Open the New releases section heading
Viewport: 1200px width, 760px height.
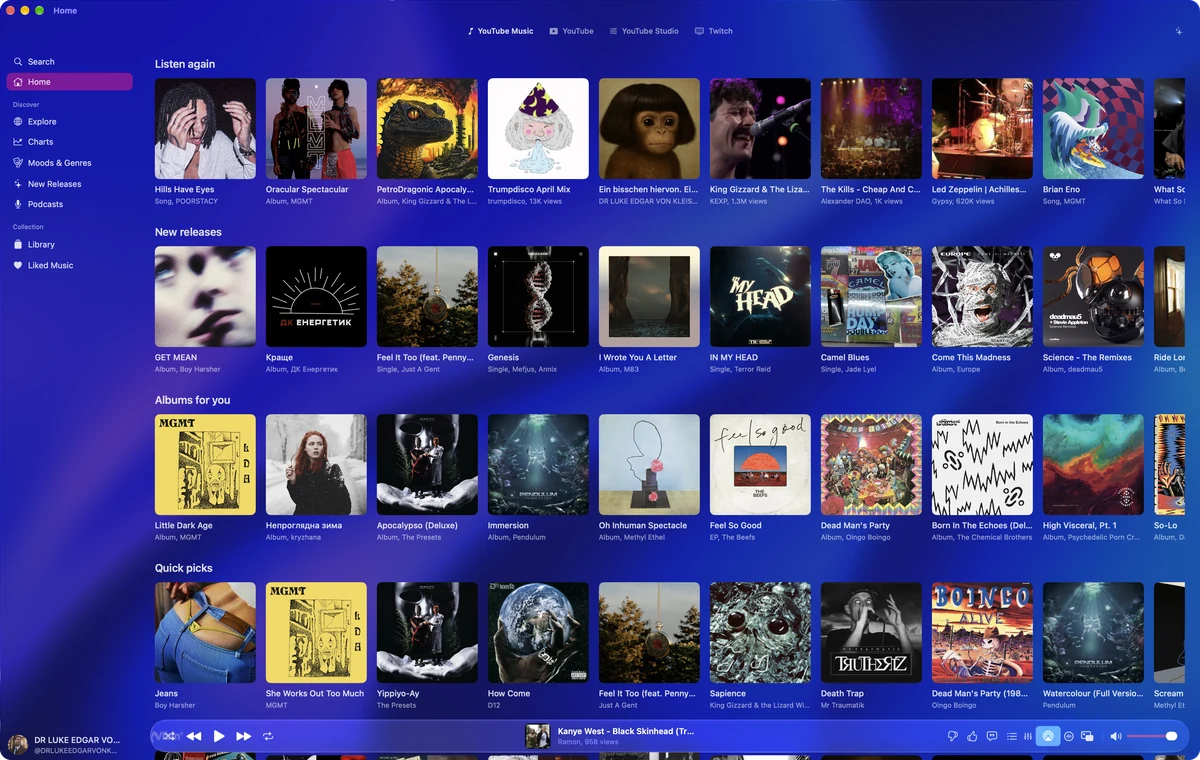click(x=188, y=232)
